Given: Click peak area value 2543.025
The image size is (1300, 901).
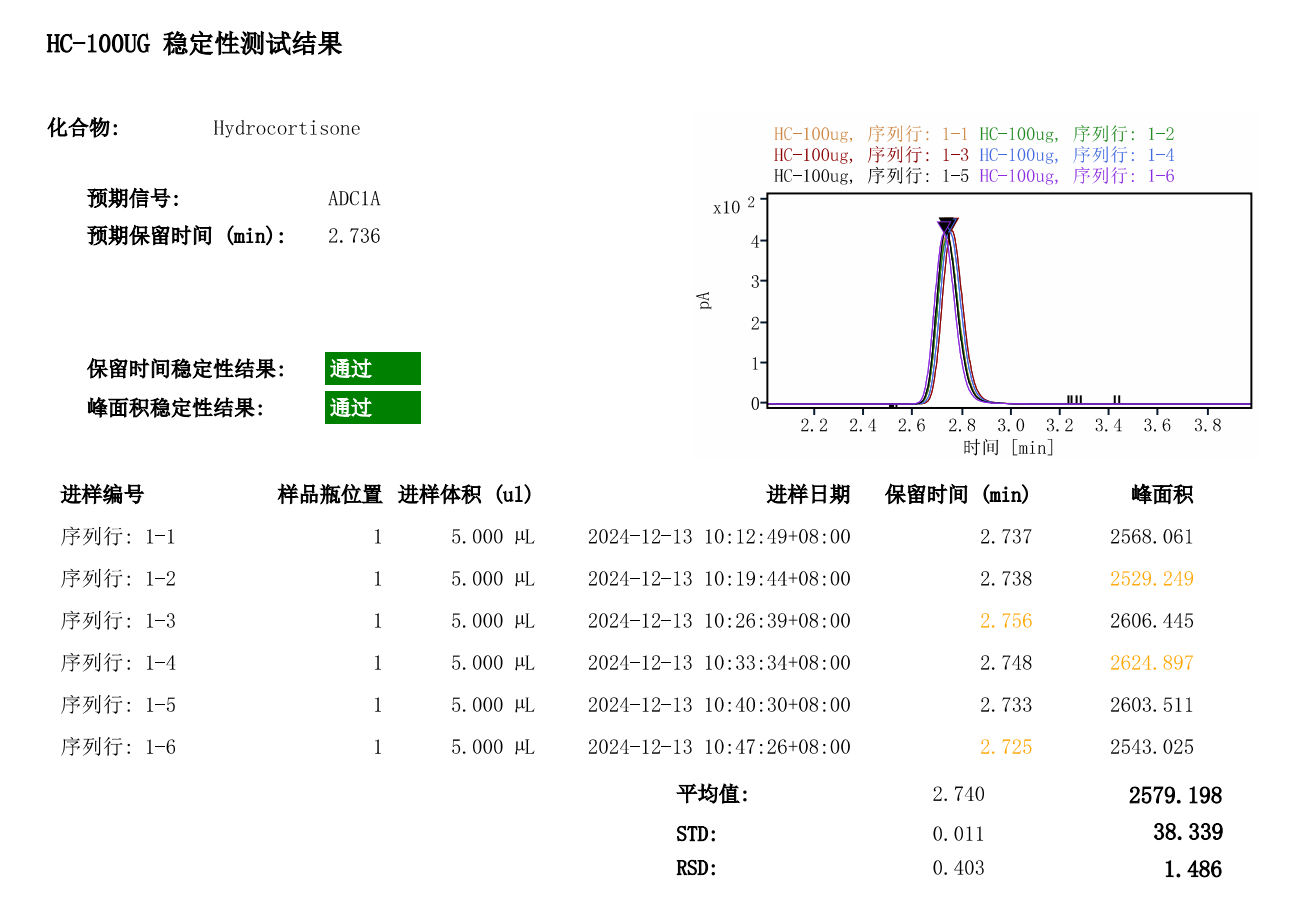Looking at the screenshot, I should coord(1152,747).
